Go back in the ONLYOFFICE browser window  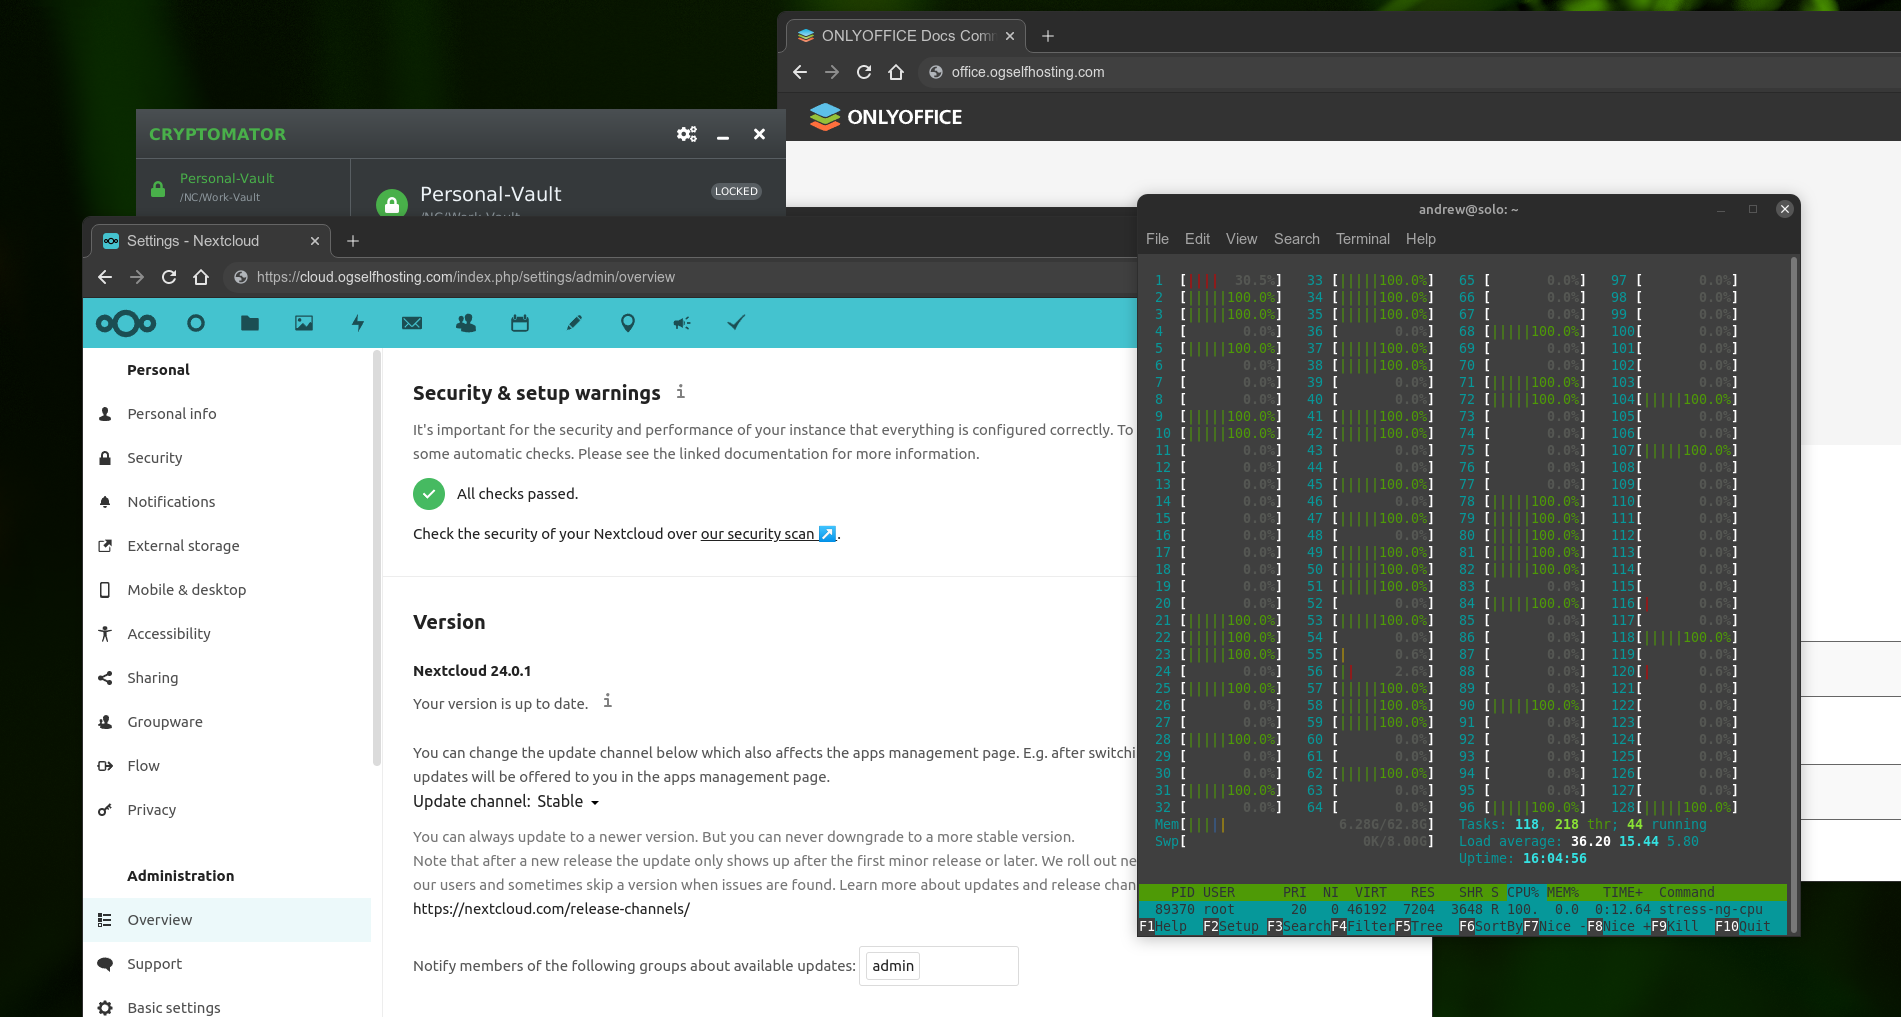800,72
